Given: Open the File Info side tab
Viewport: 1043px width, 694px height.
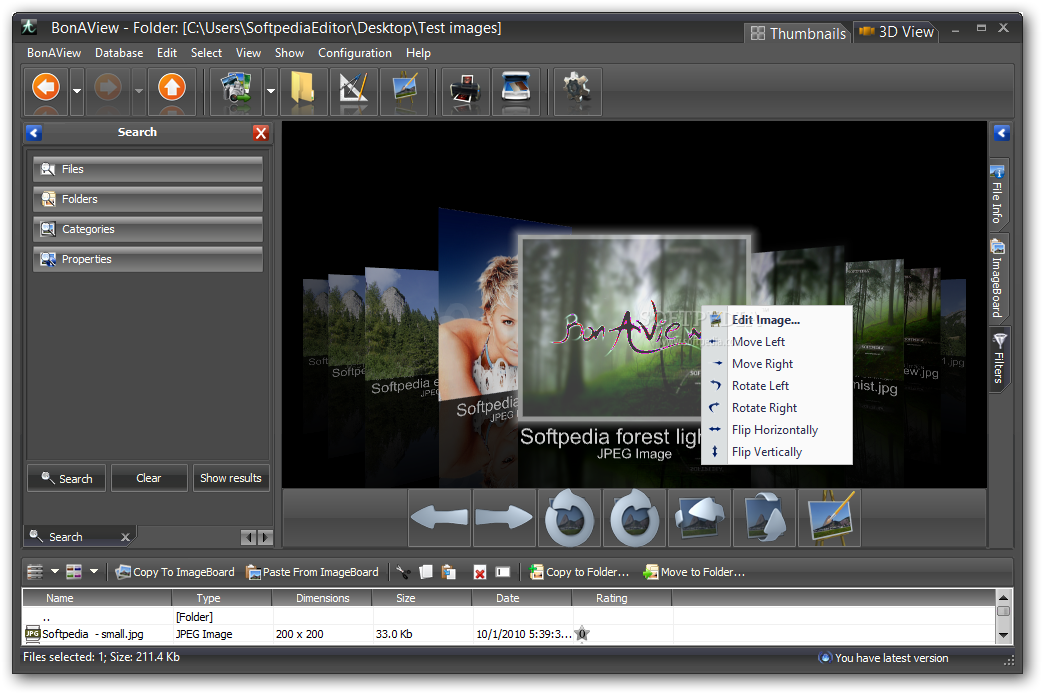Looking at the screenshot, I should click(x=998, y=195).
